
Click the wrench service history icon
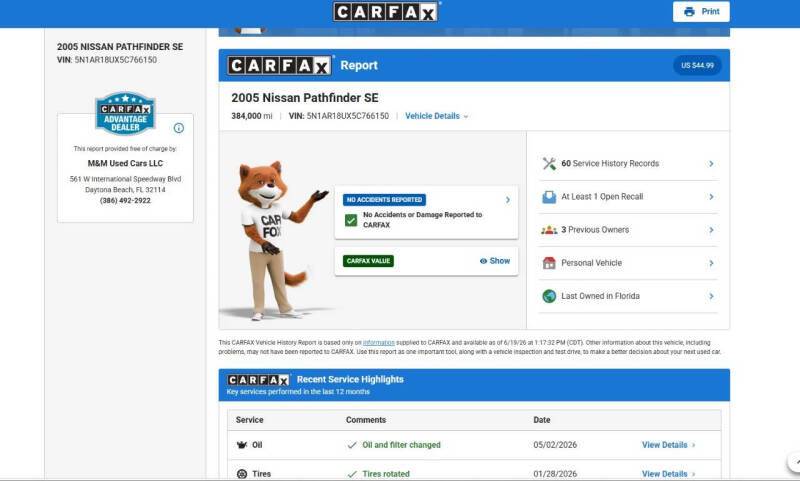[549, 164]
